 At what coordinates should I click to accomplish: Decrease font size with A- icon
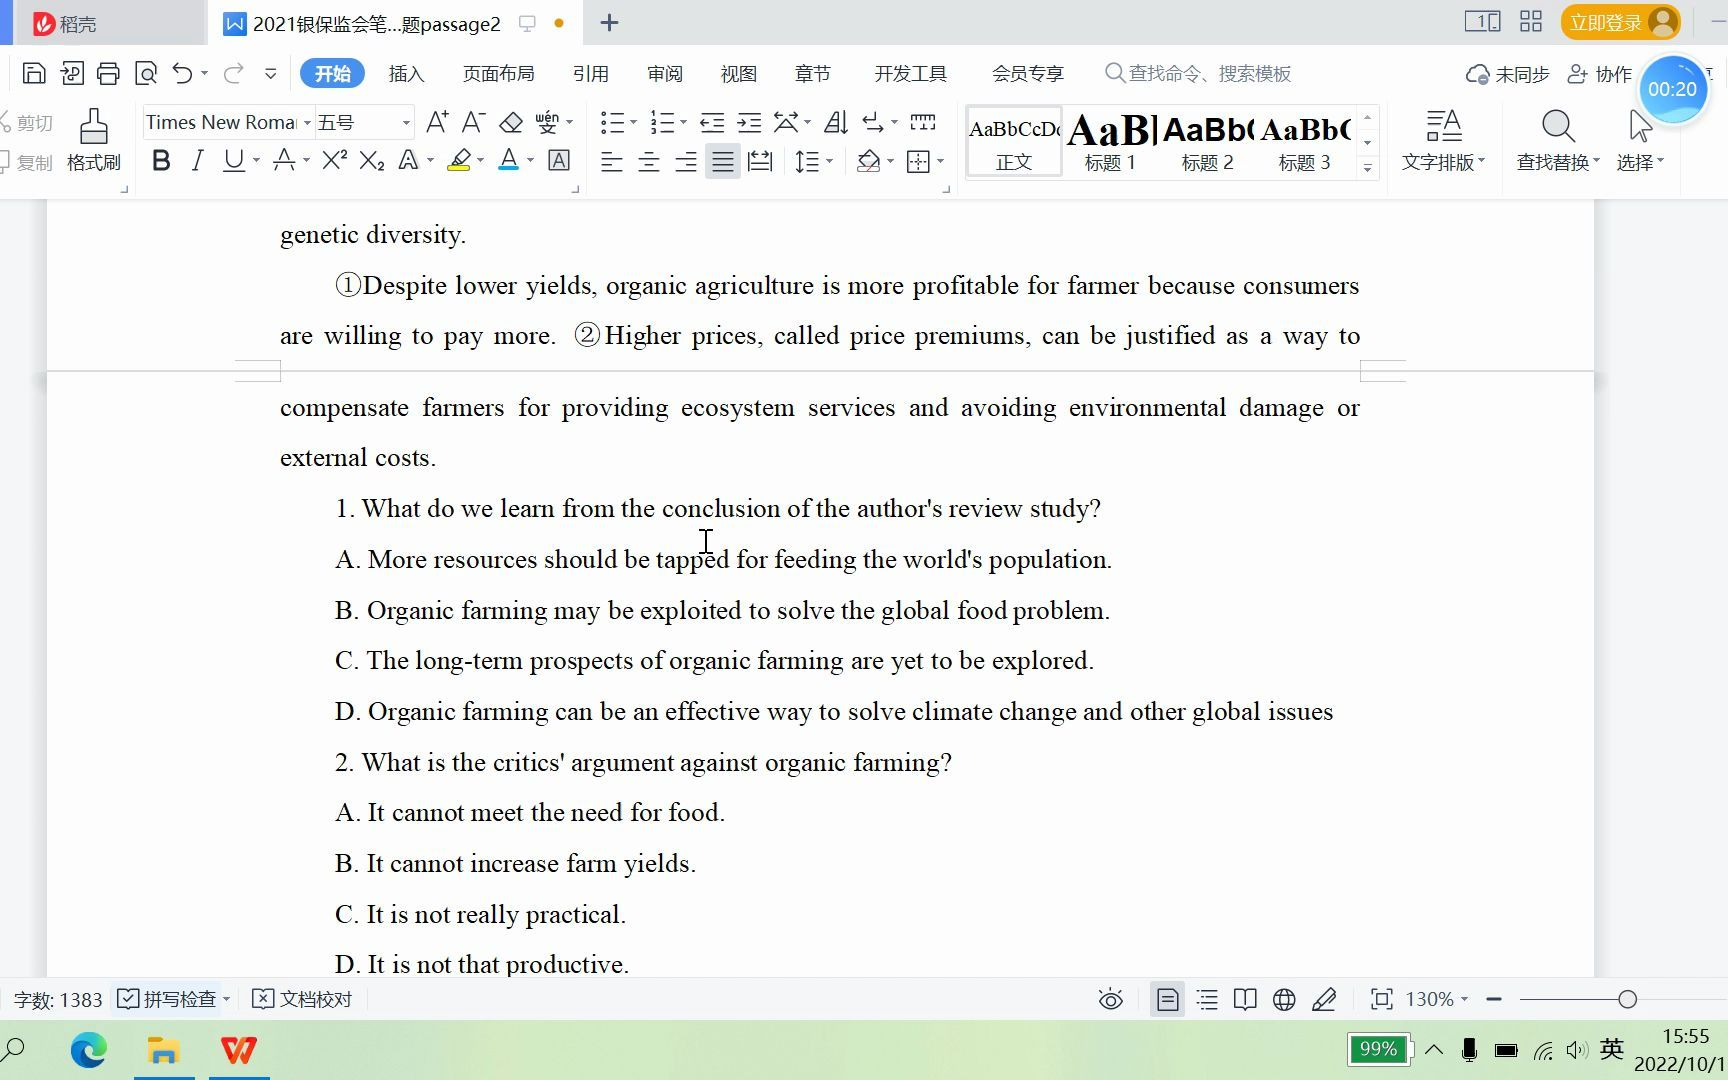(x=474, y=122)
